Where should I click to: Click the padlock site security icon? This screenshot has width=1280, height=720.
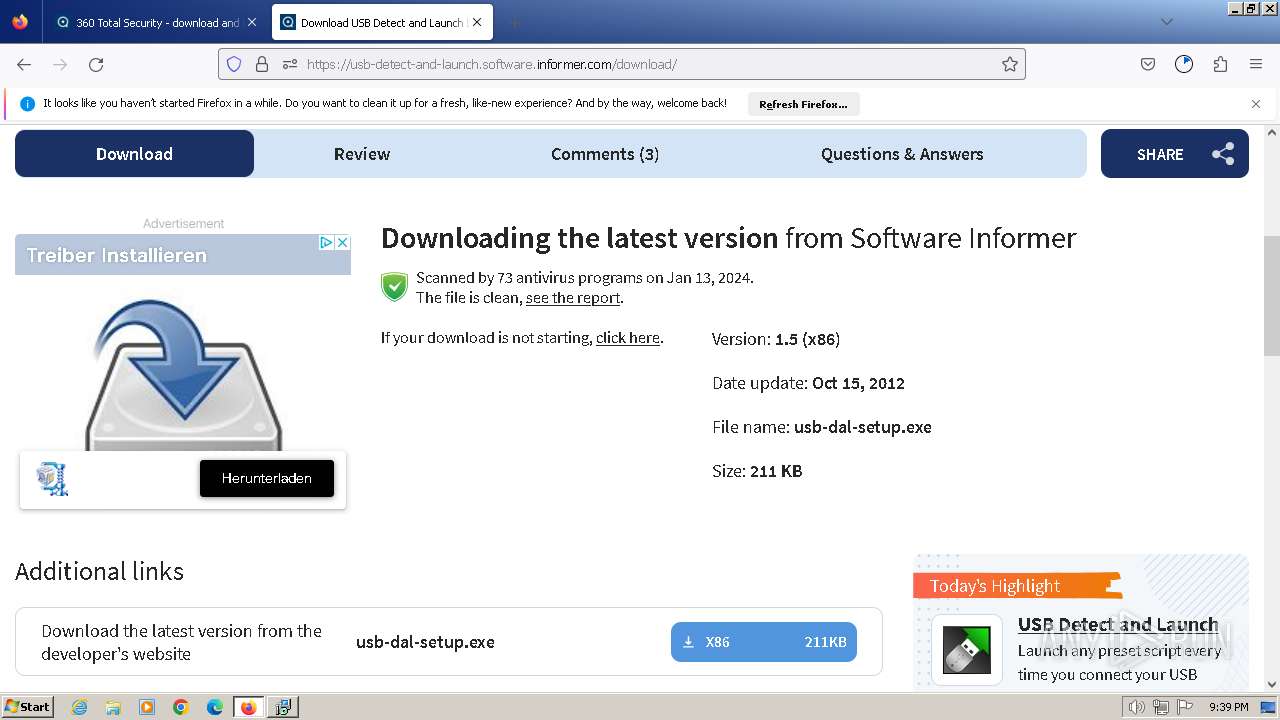coord(262,64)
